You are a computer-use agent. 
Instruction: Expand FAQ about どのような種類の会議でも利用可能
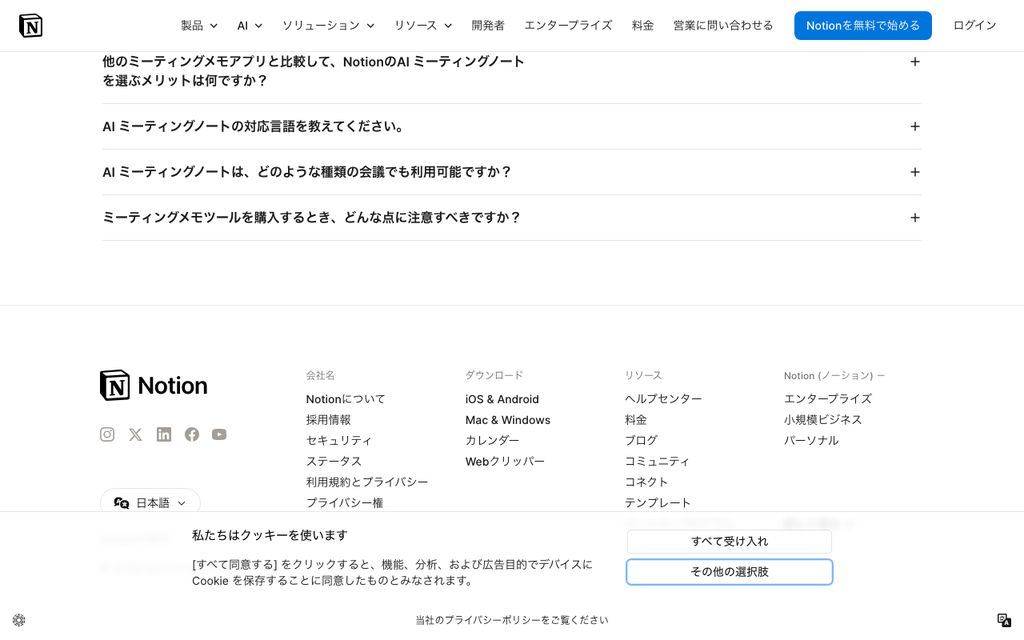[x=511, y=172]
